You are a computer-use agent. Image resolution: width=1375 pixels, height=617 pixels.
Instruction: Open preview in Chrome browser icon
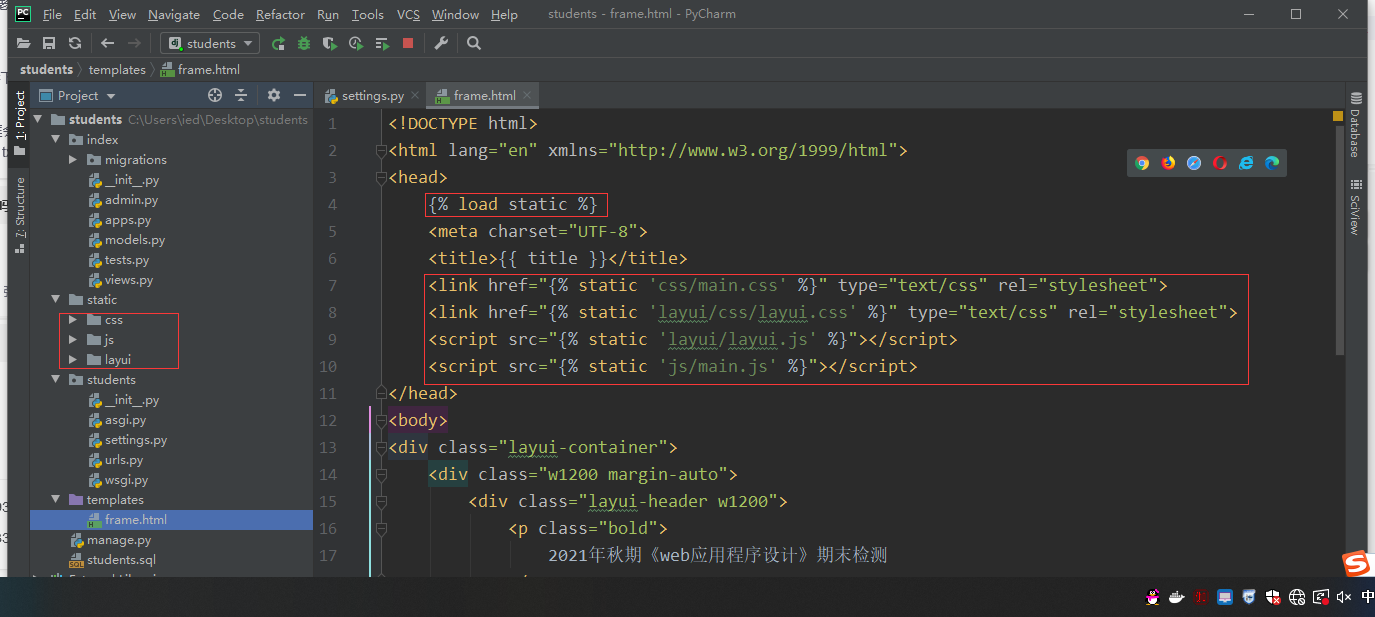tap(1142, 163)
